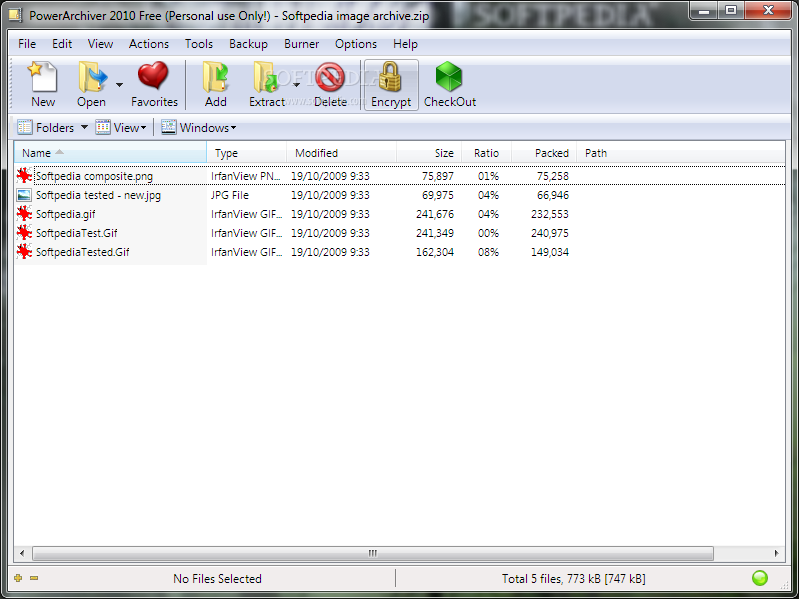
Task: Click the IrfanView icon of SoftpediaTested.Gif
Action: point(24,252)
